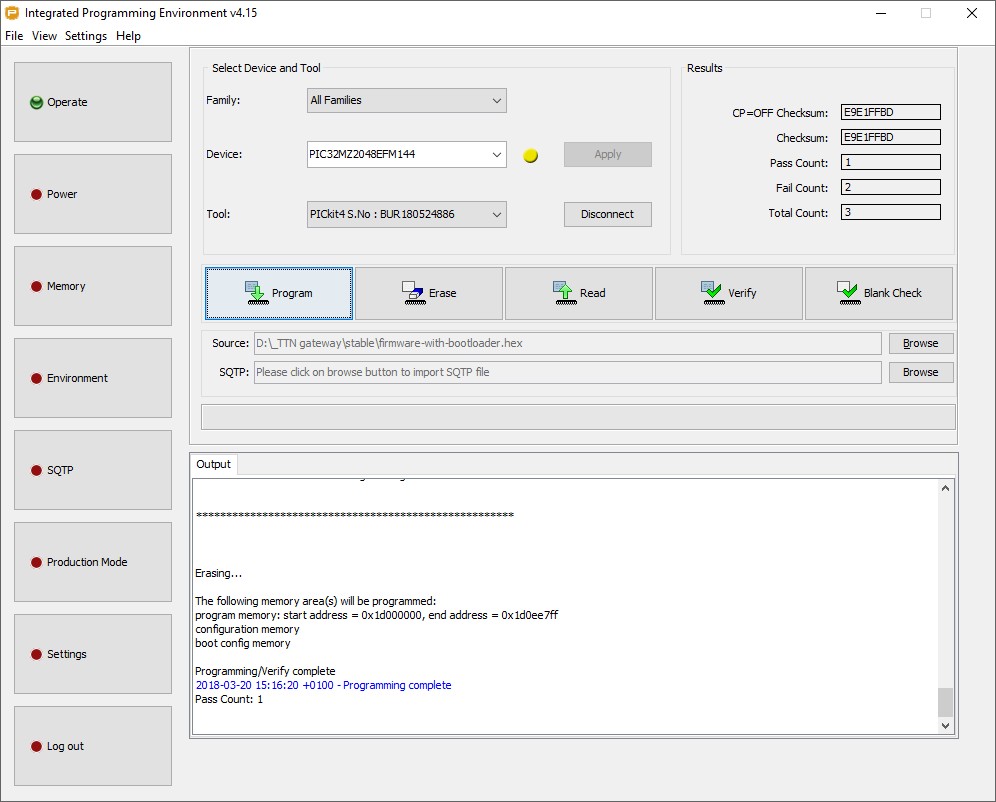Click the Program icon with green arrow
Viewport: 996px width, 802px height.
click(x=258, y=293)
